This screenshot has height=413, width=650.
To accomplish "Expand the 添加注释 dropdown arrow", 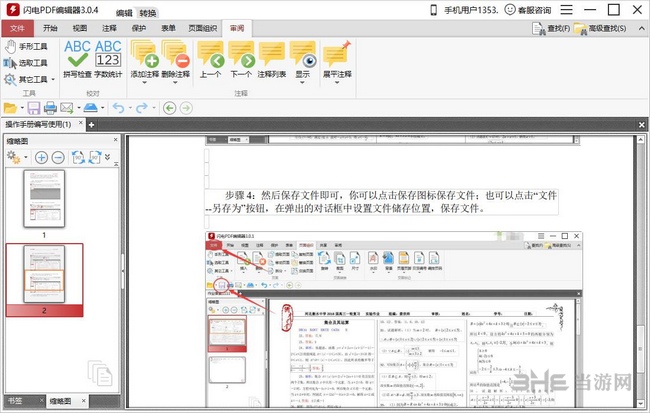I will (145, 83).
